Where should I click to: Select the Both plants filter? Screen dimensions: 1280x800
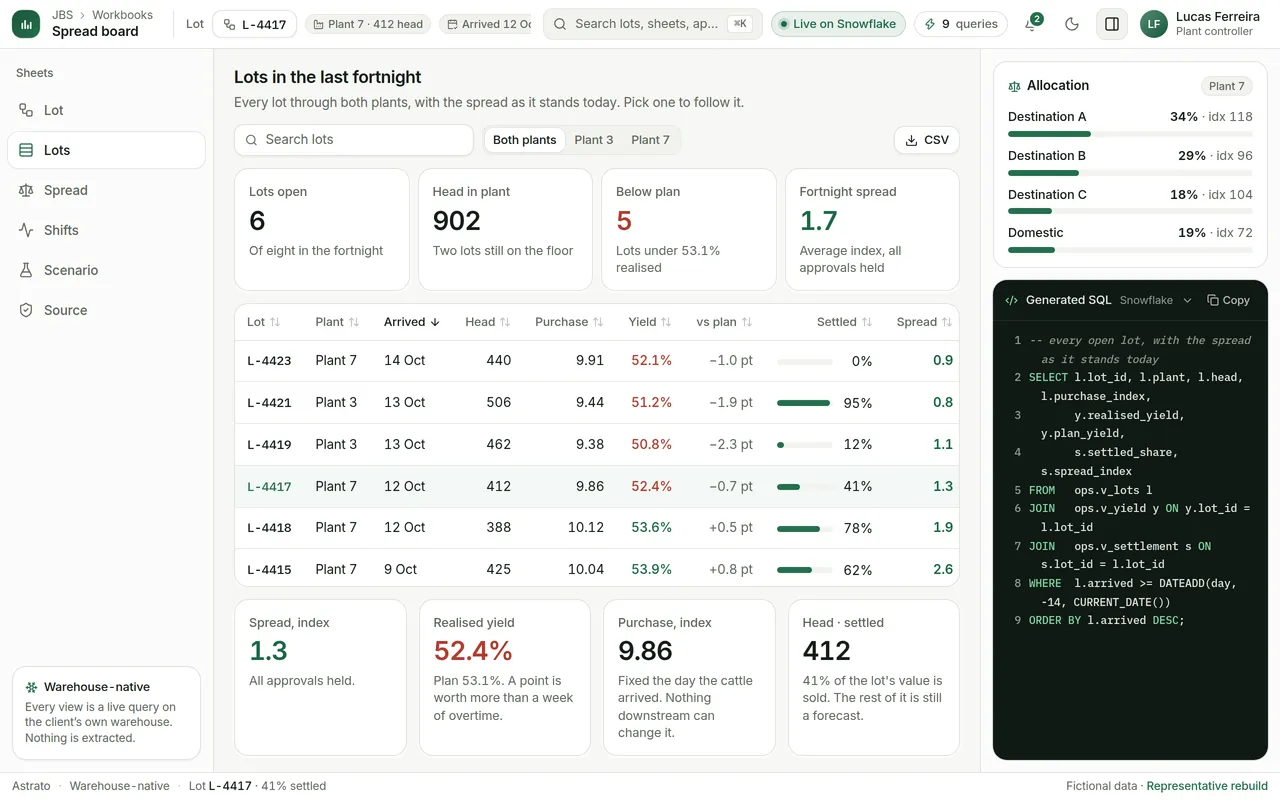[x=524, y=140]
